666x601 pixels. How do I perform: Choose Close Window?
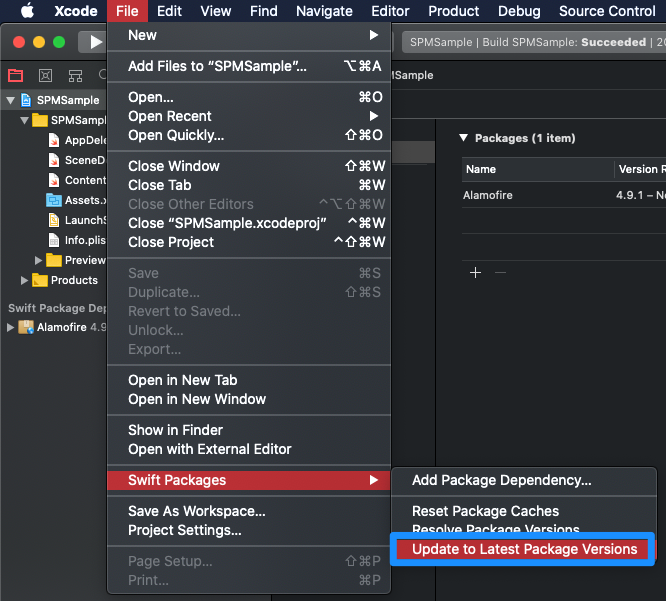(x=249, y=166)
